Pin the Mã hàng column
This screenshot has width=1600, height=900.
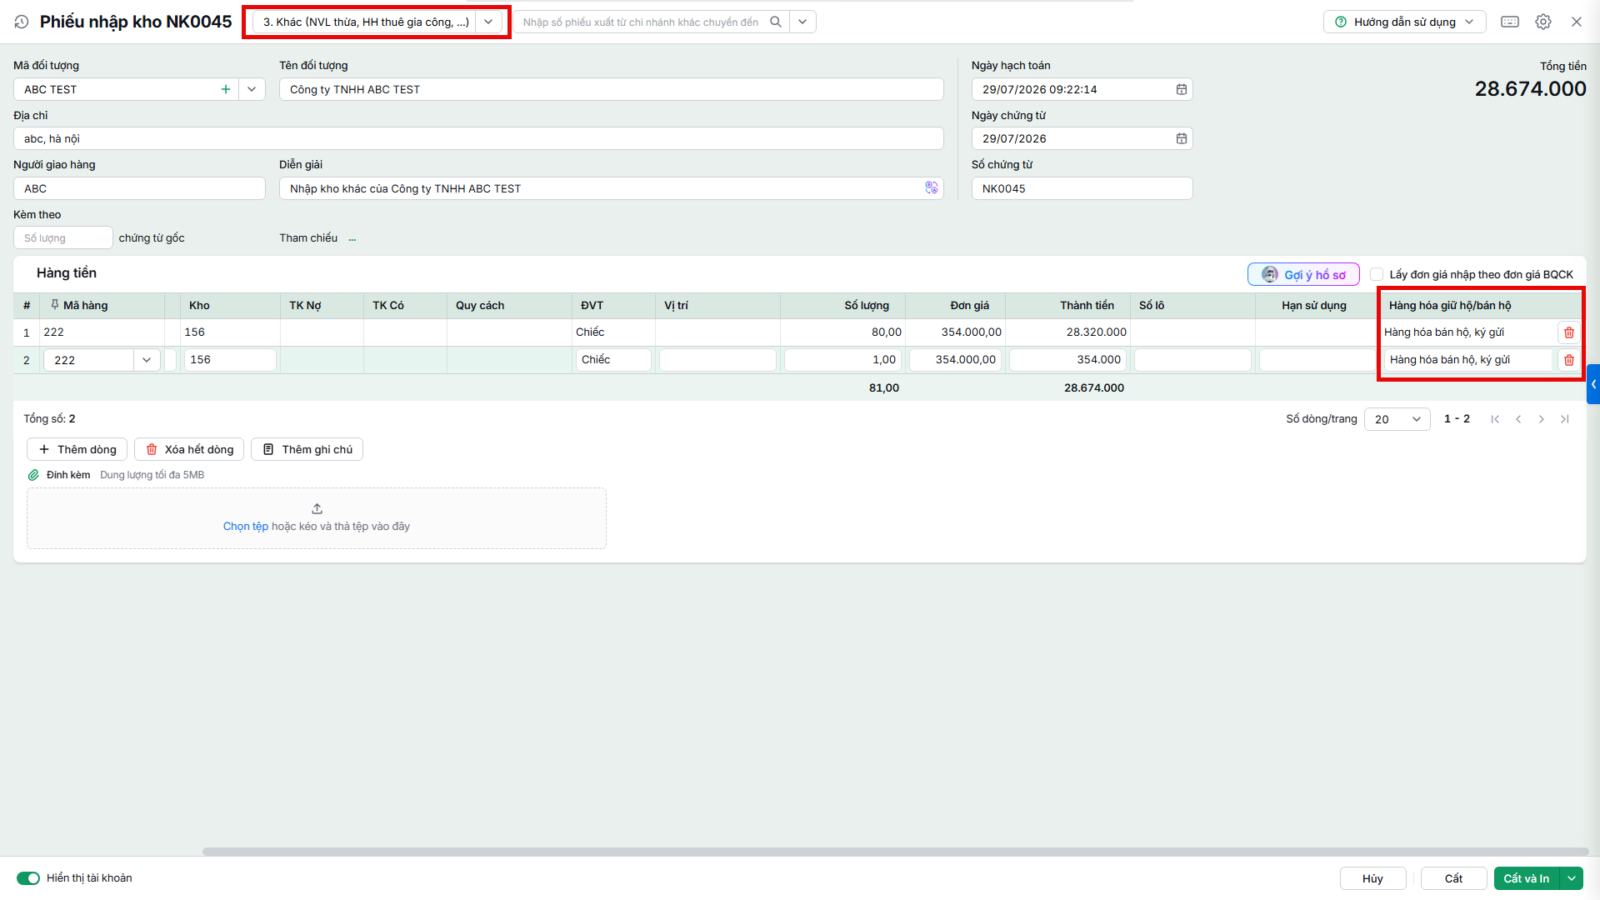[55, 305]
